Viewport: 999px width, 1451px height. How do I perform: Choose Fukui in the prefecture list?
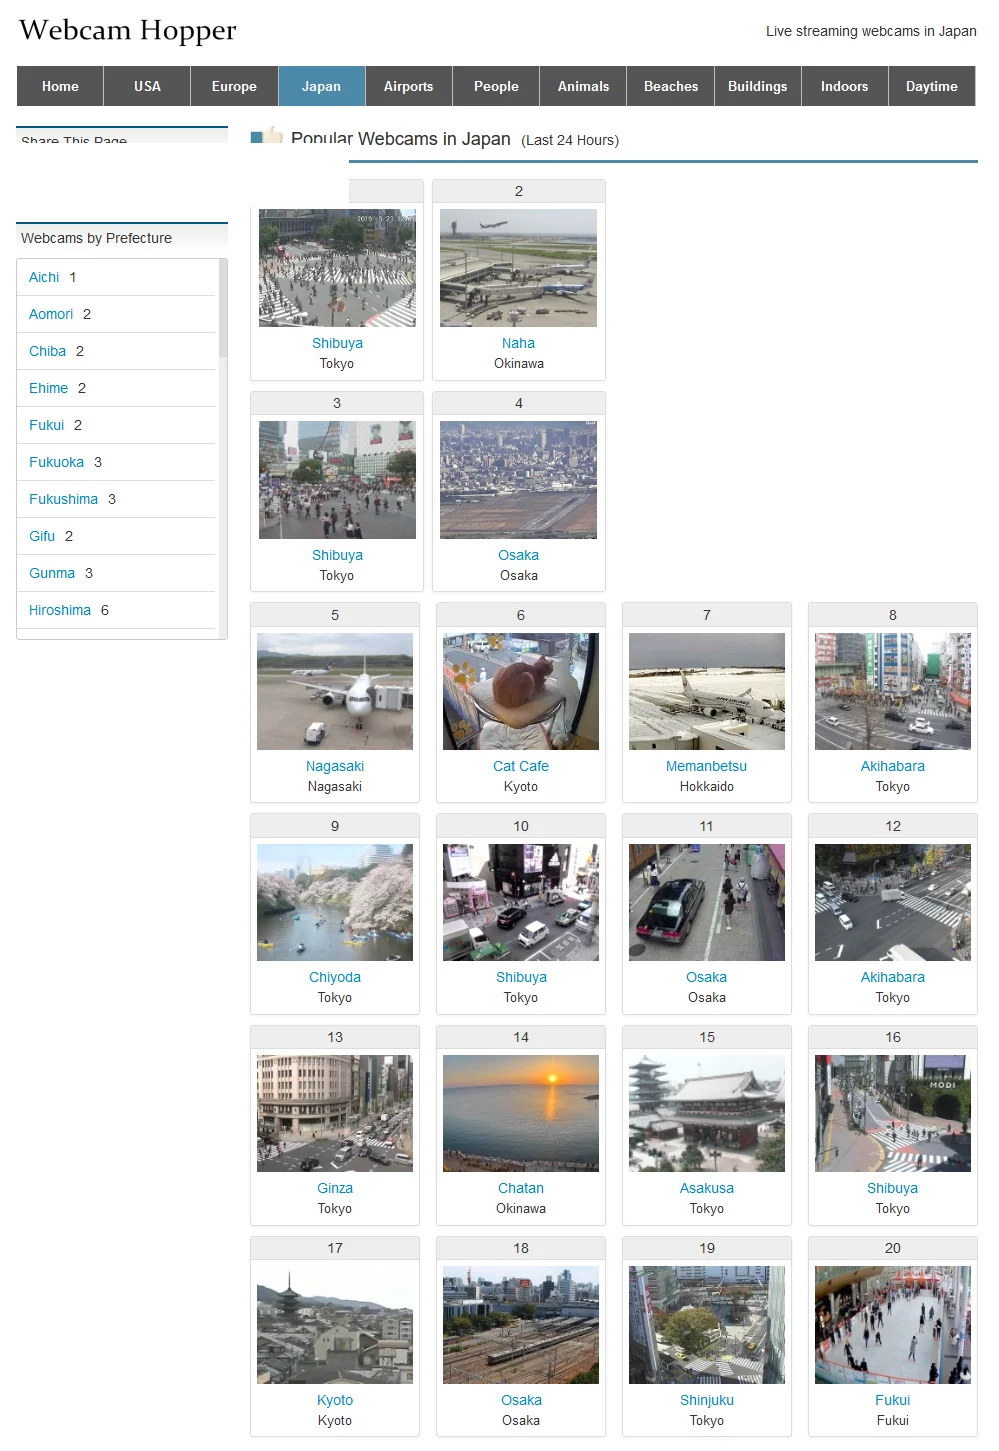(46, 425)
